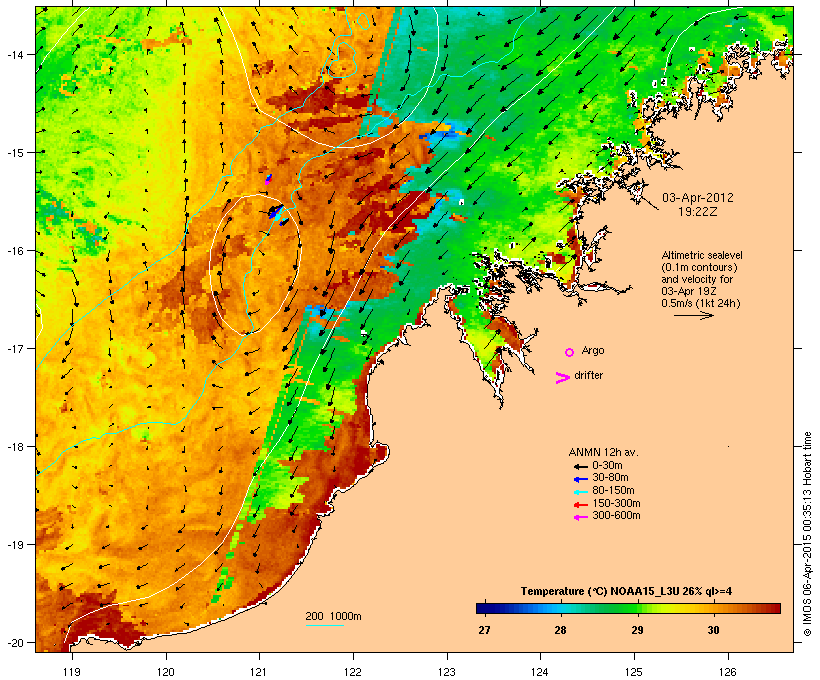Click the magenta 300-600m legend arrow
The width and height of the screenshot is (820, 680).
(x=580, y=517)
